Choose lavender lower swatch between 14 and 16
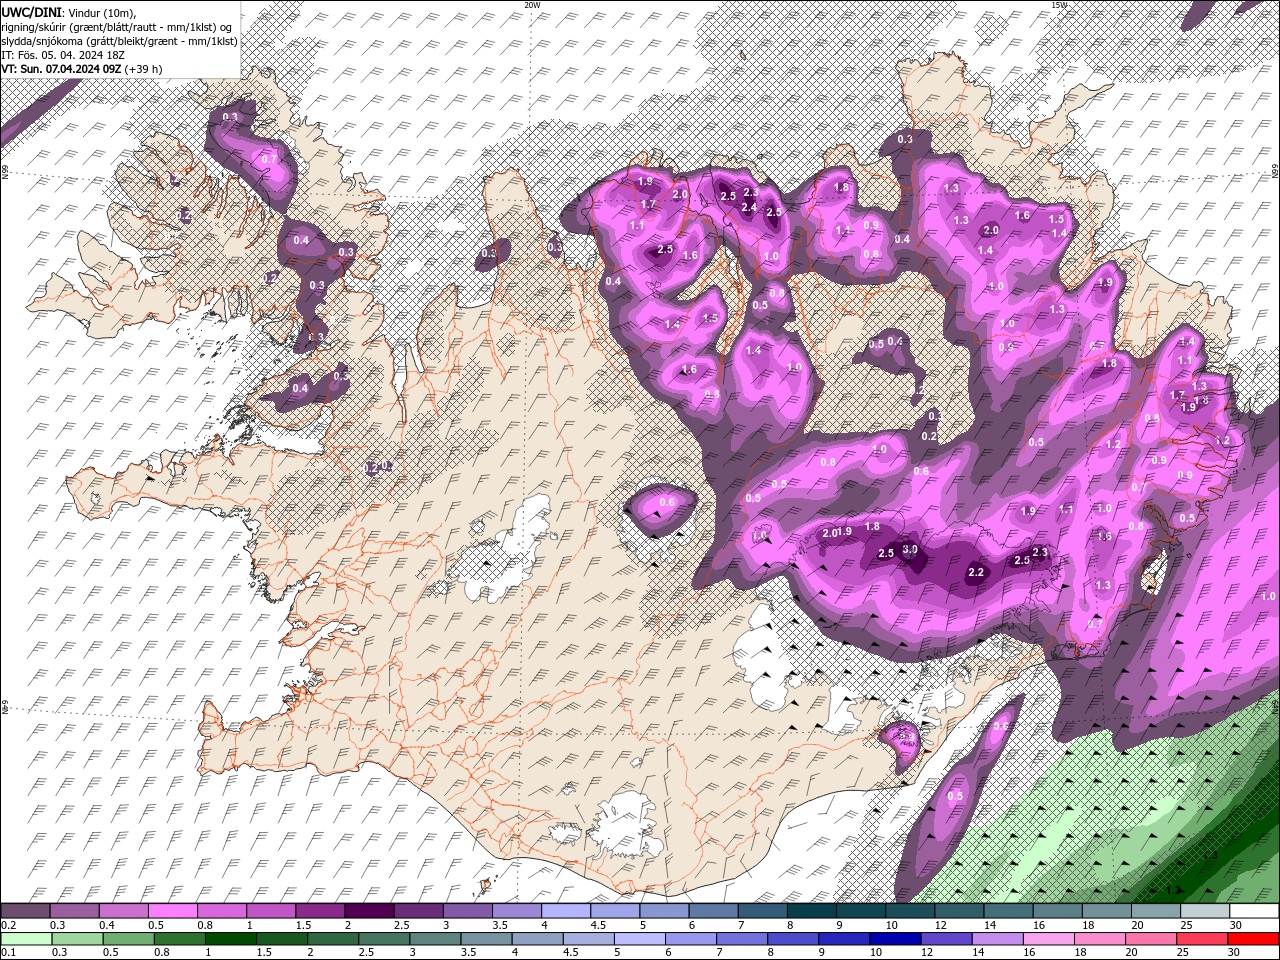Viewport: 1280px width, 960px height. (x=998, y=939)
